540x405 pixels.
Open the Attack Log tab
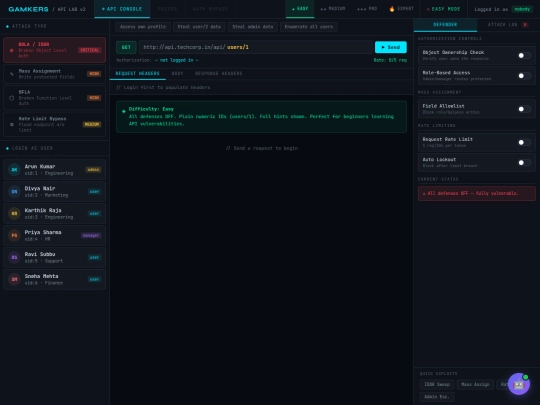[x=508, y=25]
